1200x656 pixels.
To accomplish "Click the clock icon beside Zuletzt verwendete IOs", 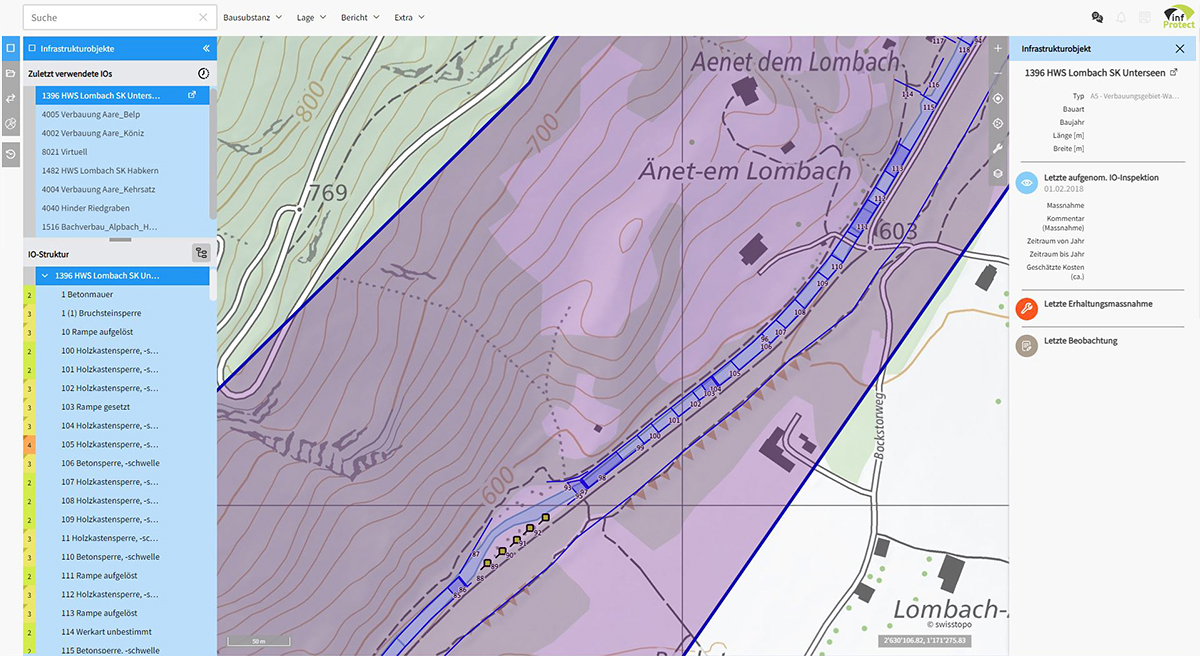I will [x=203, y=74].
